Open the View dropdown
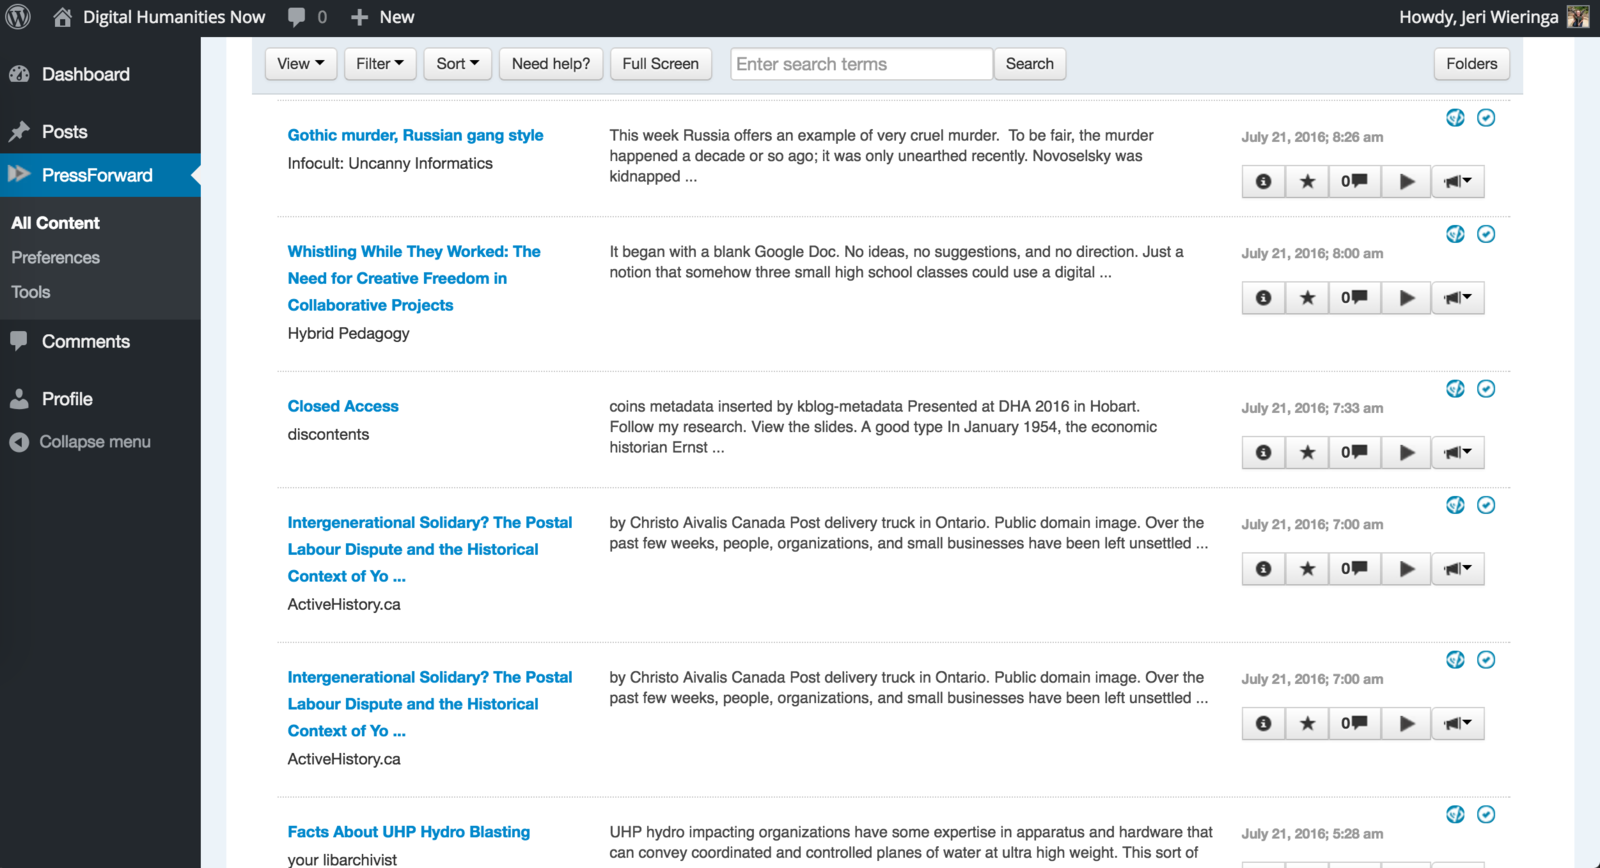The image size is (1600, 868). 300,64
